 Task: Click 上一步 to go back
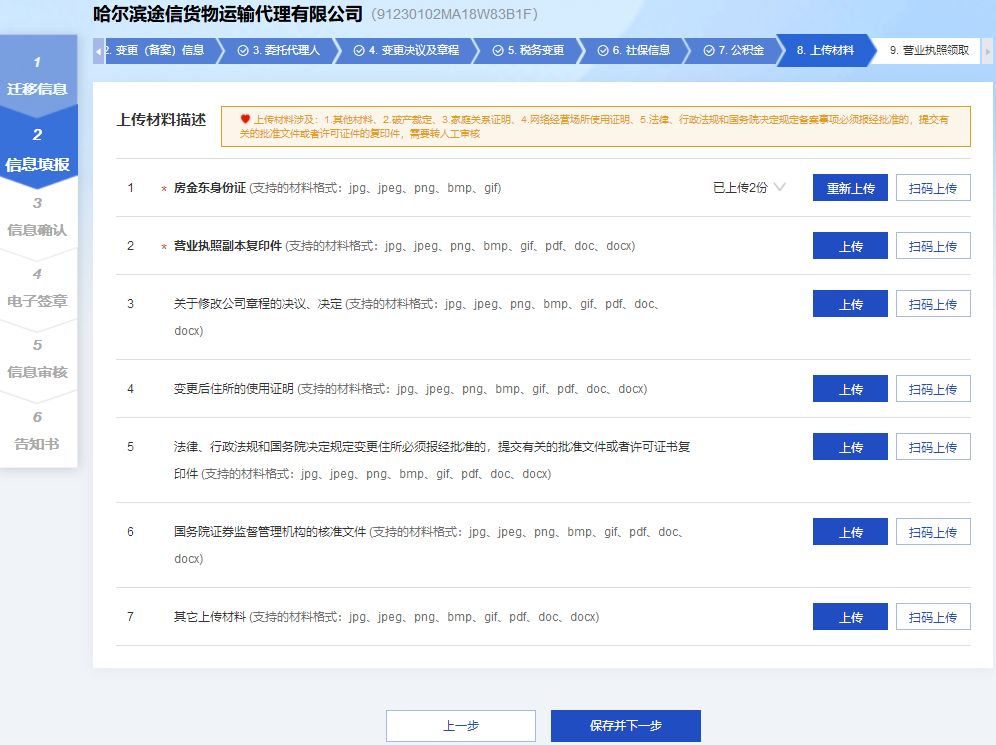point(461,726)
